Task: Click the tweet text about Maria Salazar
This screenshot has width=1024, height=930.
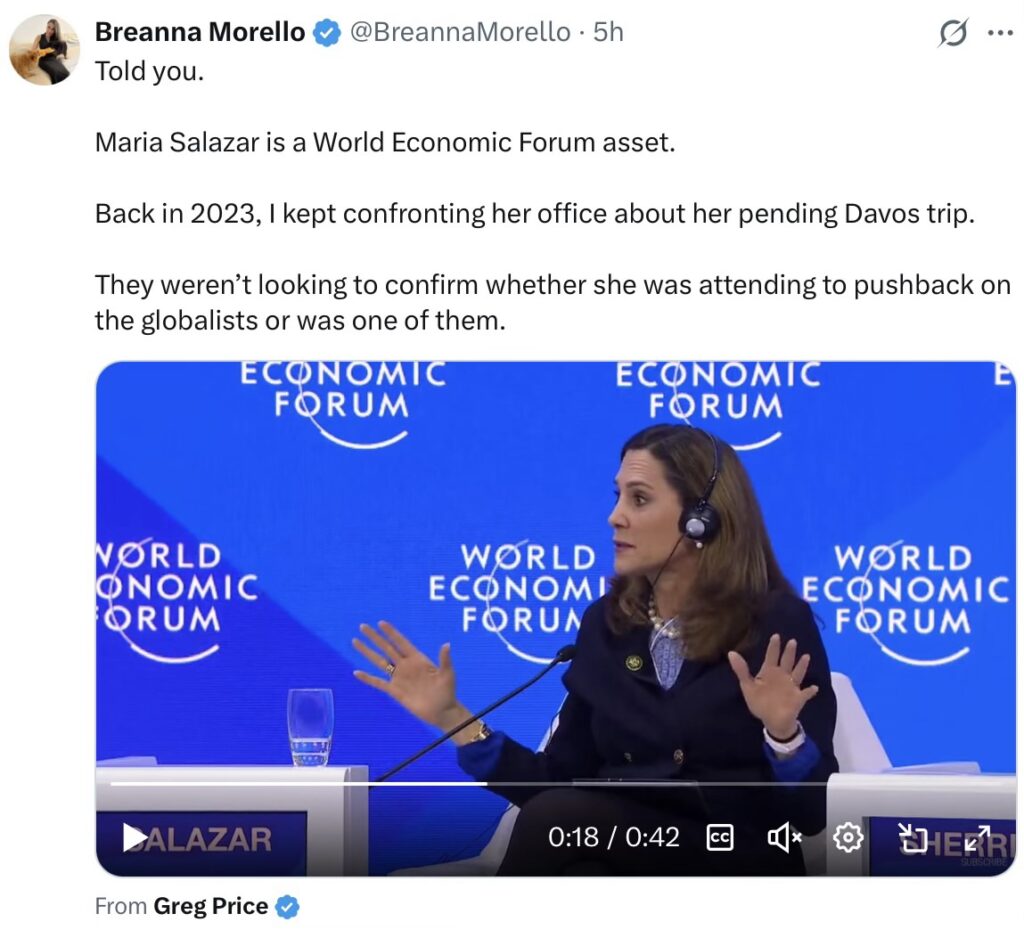Action: click(x=385, y=142)
